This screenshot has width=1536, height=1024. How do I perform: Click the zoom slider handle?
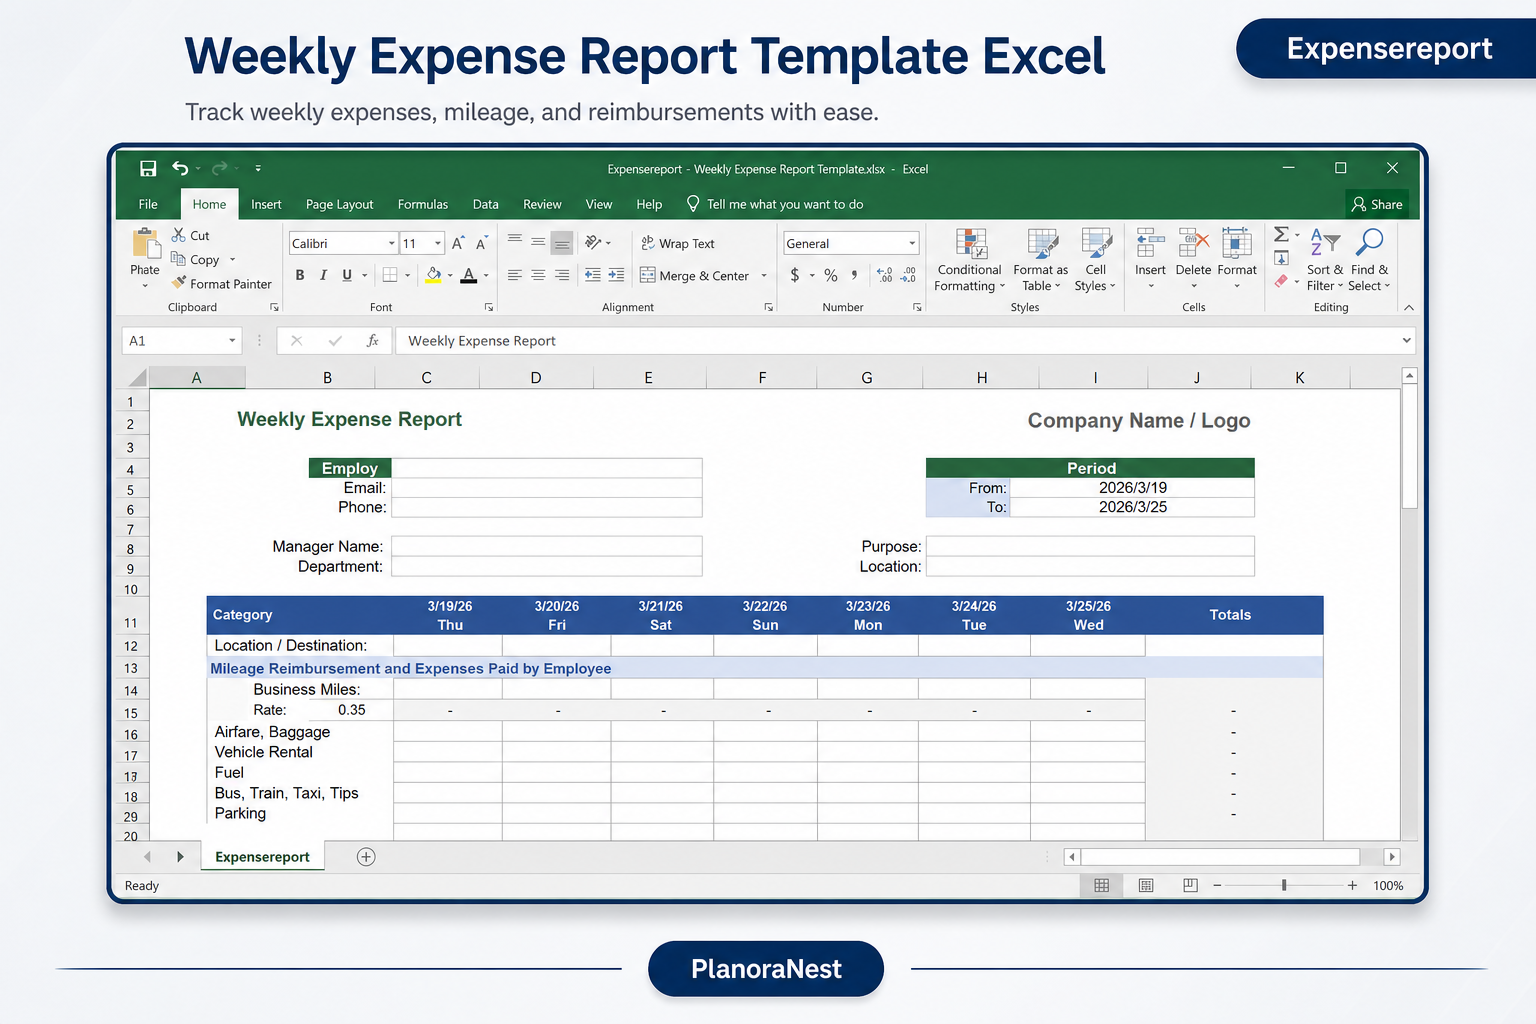[x=1284, y=885]
